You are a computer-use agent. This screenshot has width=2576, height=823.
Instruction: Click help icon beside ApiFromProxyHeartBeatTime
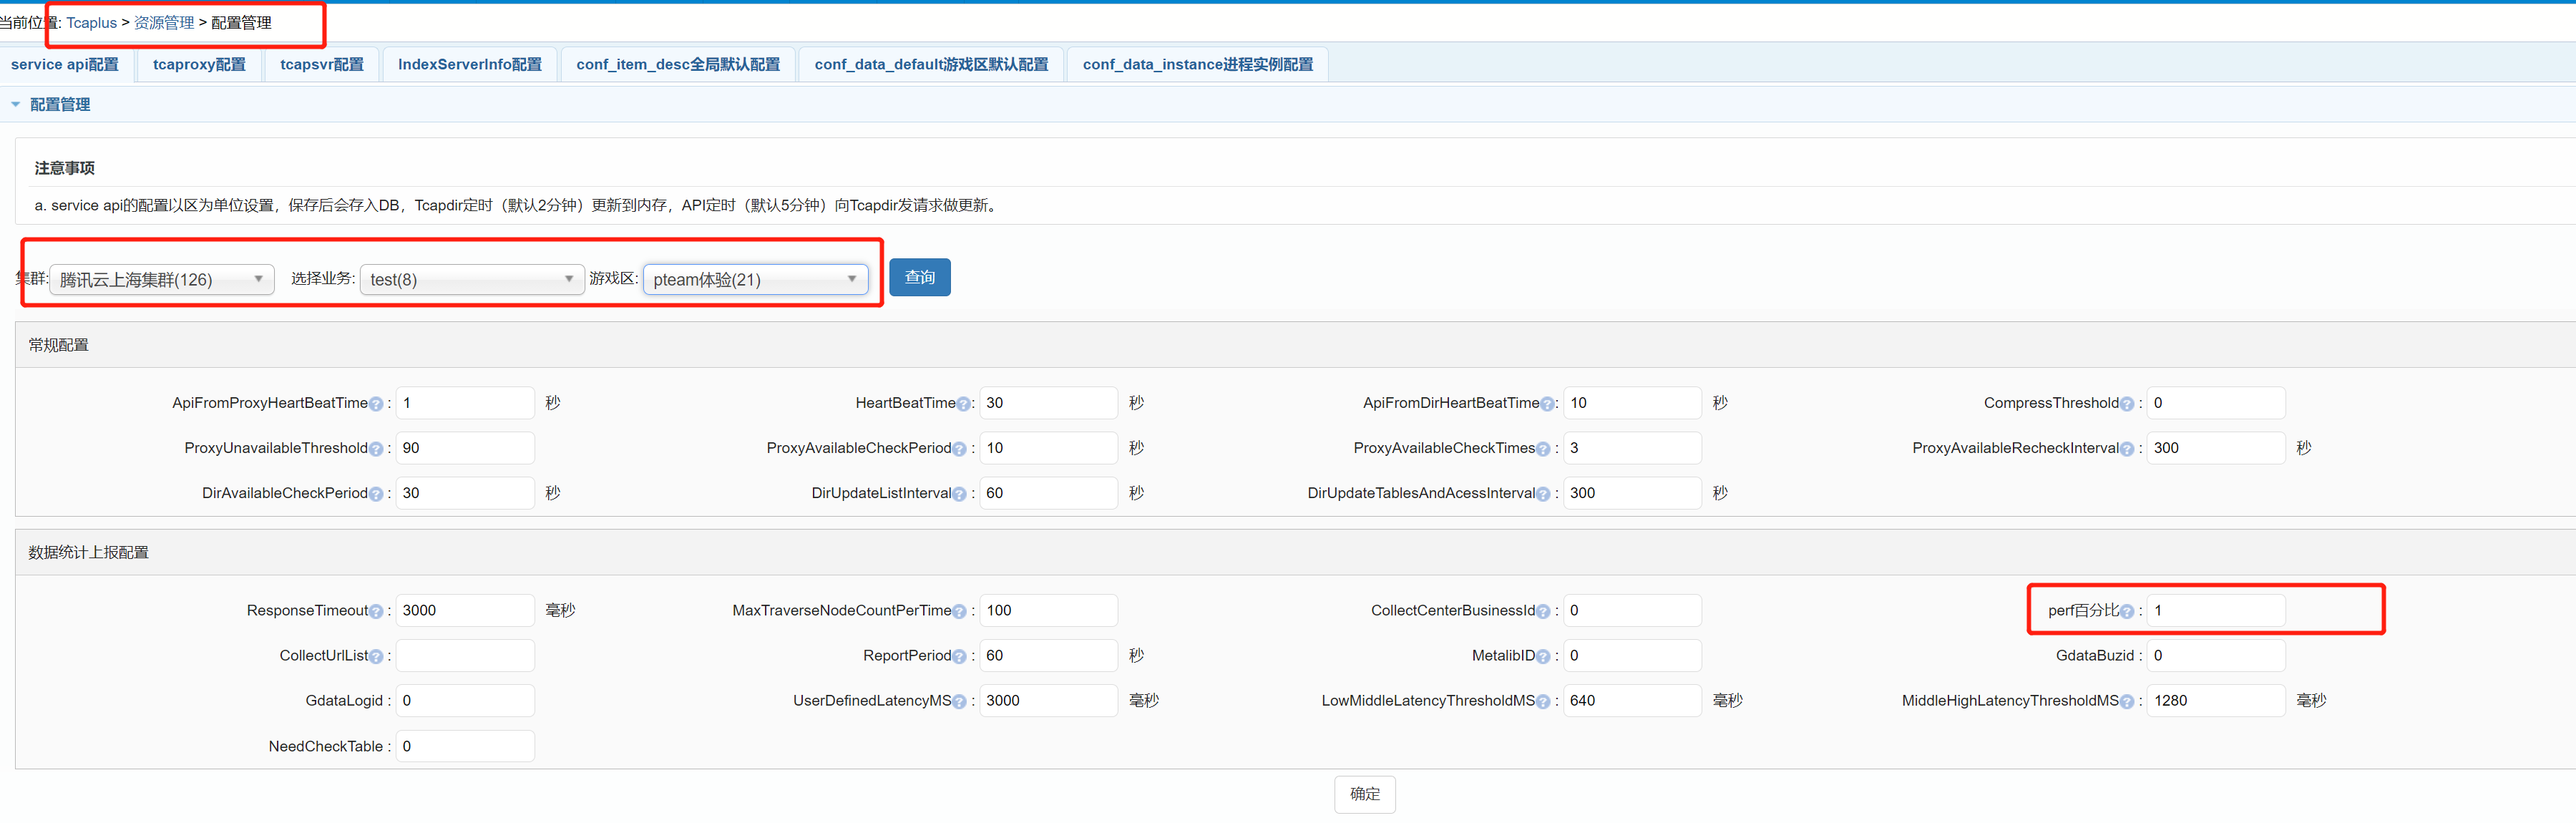coord(376,404)
